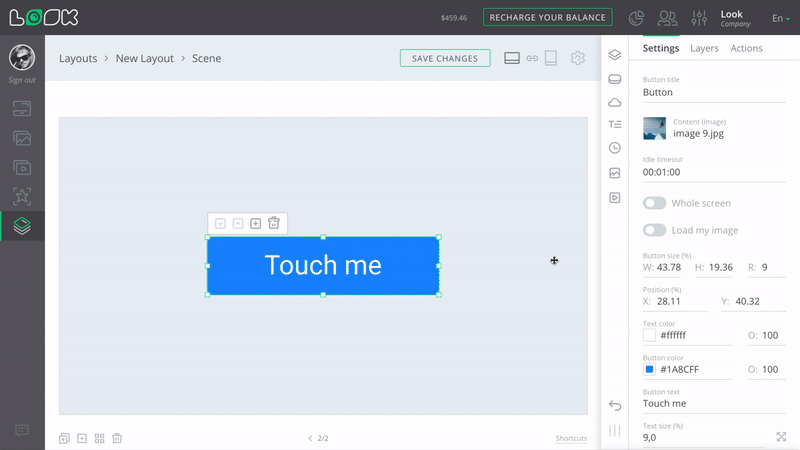Open the layers stack icon in left sidebar

coord(22,226)
